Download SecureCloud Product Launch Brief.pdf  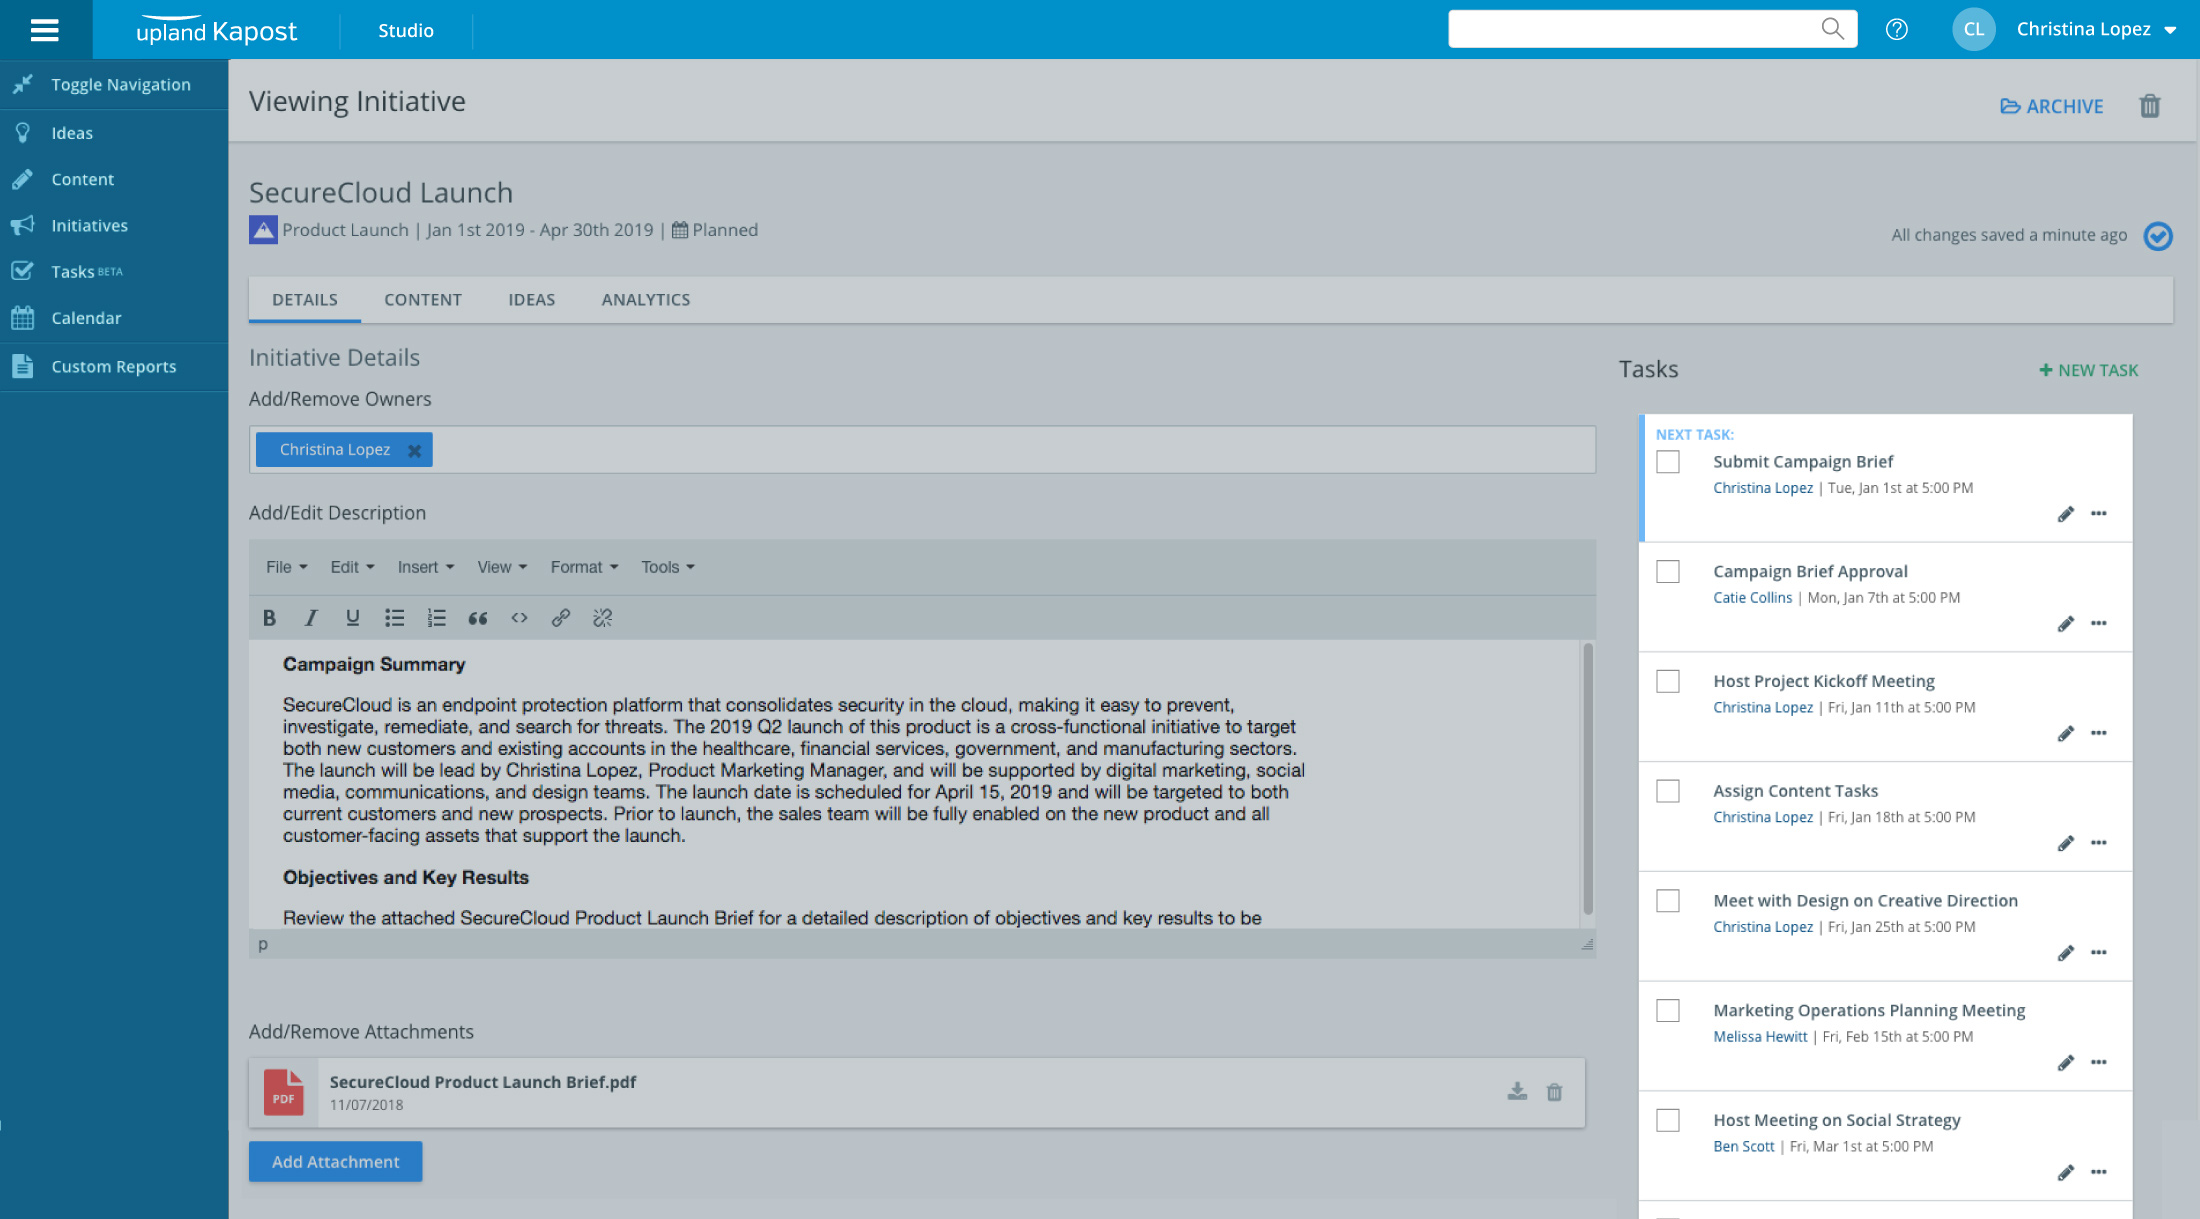pyautogui.click(x=1517, y=1092)
